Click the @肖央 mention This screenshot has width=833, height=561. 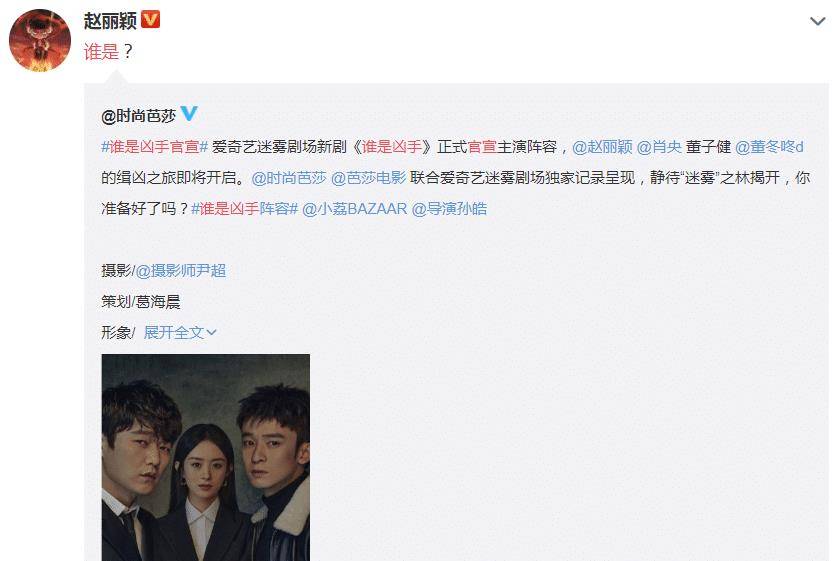click(659, 147)
